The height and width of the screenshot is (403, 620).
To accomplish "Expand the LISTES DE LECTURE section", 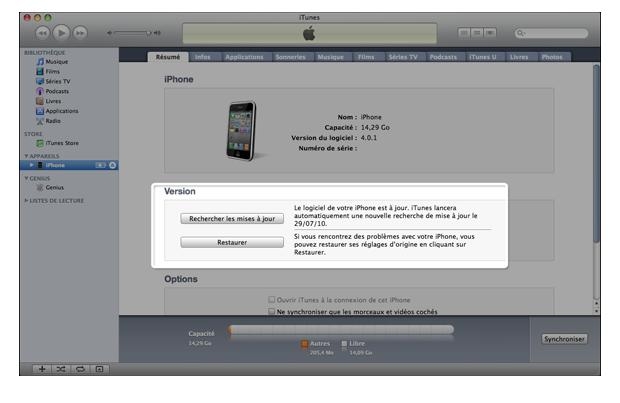I will [26, 201].
